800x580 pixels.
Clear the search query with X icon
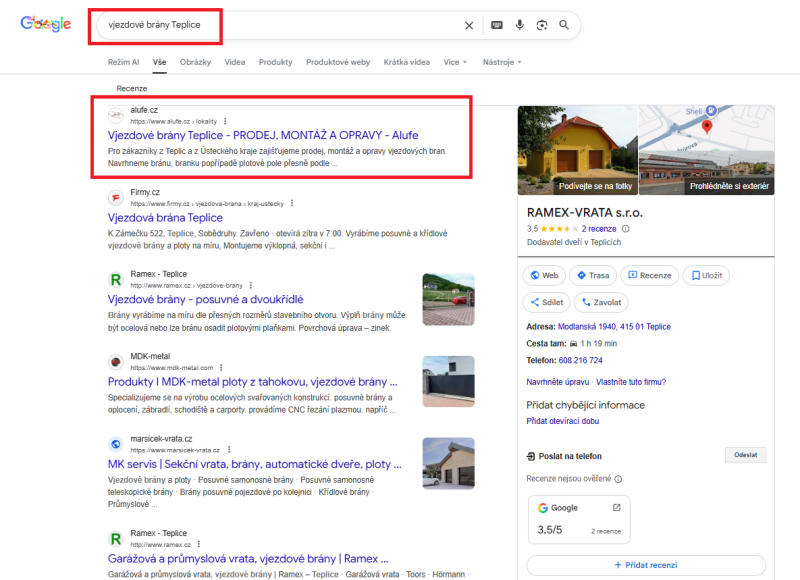pos(469,25)
